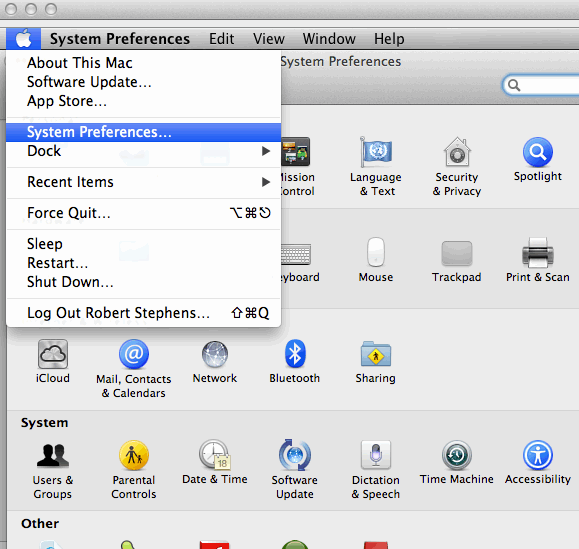This screenshot has height=549, width=579.
Task: Open Network preferences
Action: point(215,362)
